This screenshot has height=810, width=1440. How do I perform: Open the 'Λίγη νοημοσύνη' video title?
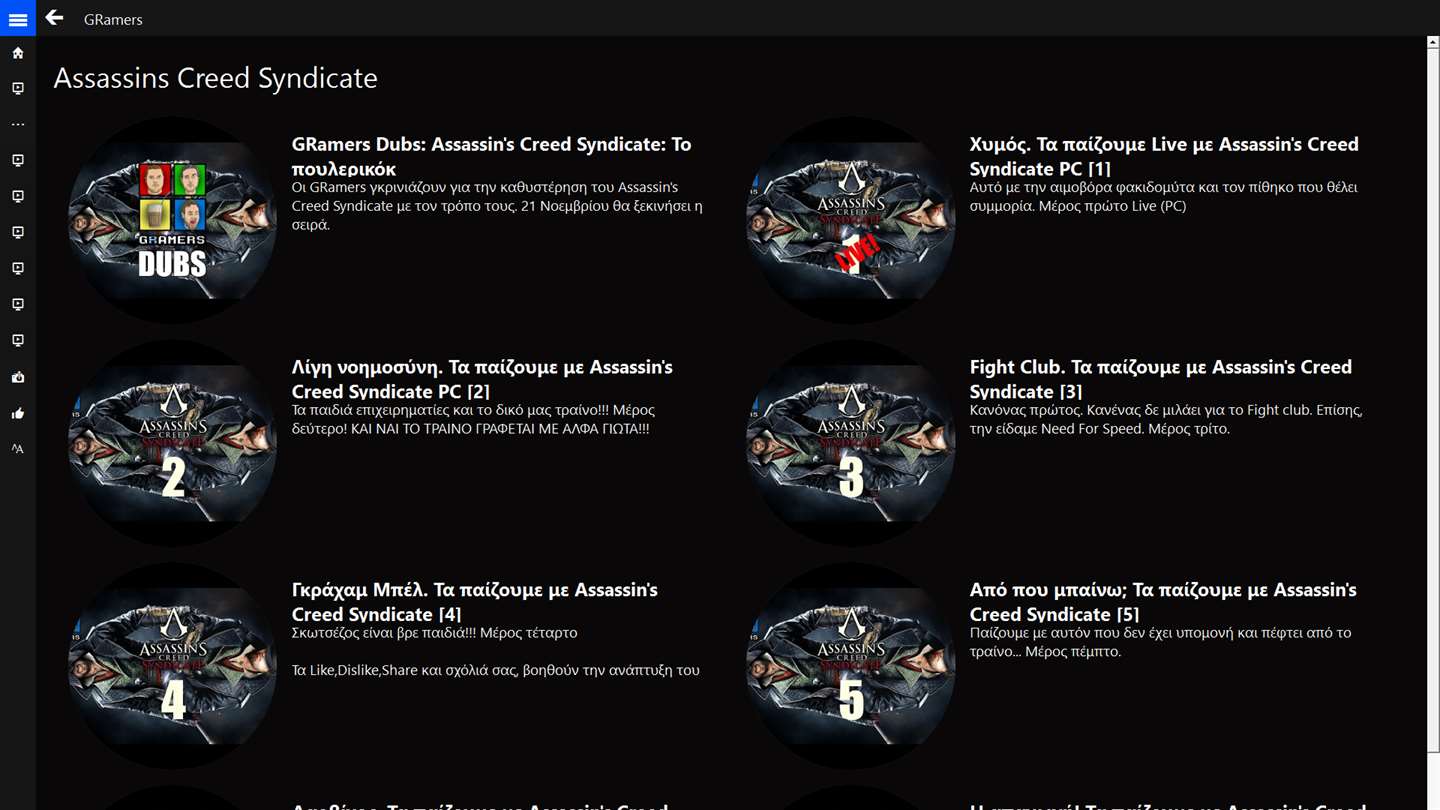tap(482, 379)
